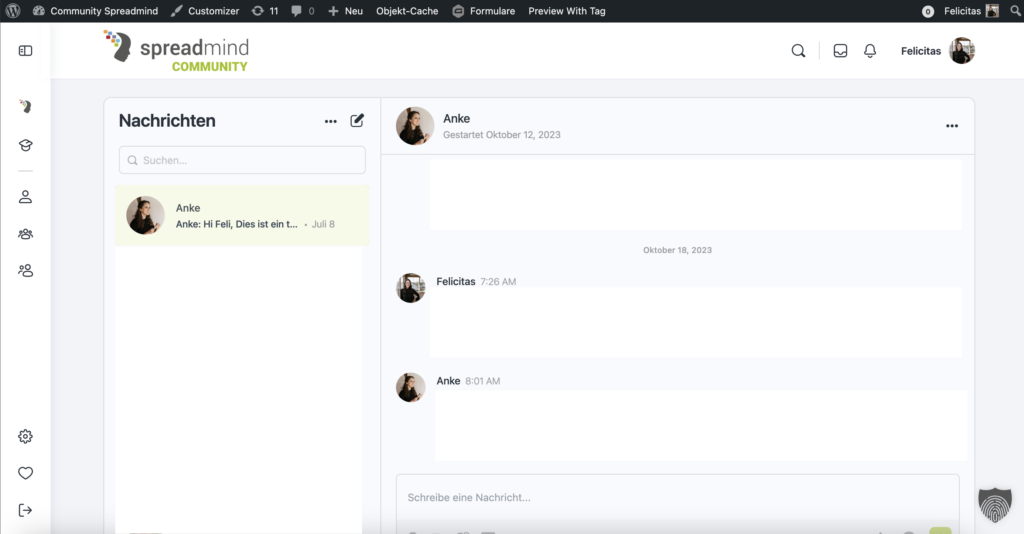Open the courses graduation cap icon
This screenshot has width=1024, height=534.
point(25,145)
